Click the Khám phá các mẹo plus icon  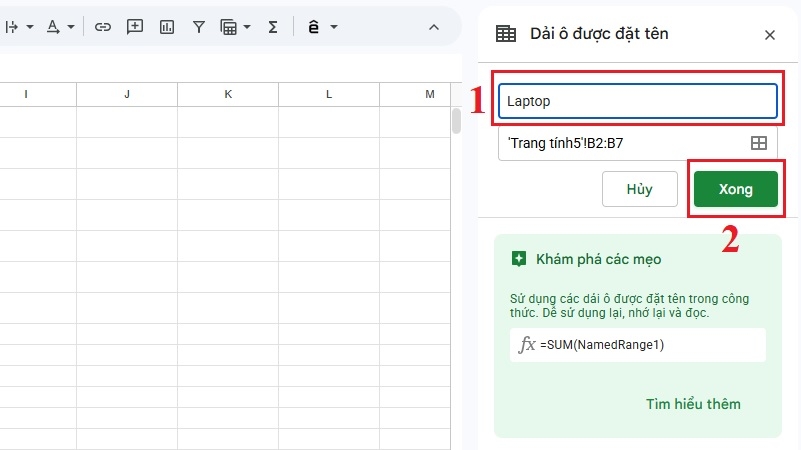point(519,259)
